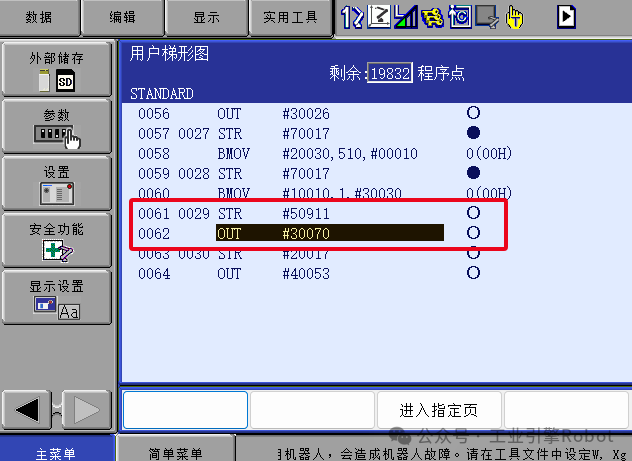Image resolution: width=632 pixels, height=461 pixels.
Task: Click the 0(00H) value on line 0058
Action: pos(489,154)
